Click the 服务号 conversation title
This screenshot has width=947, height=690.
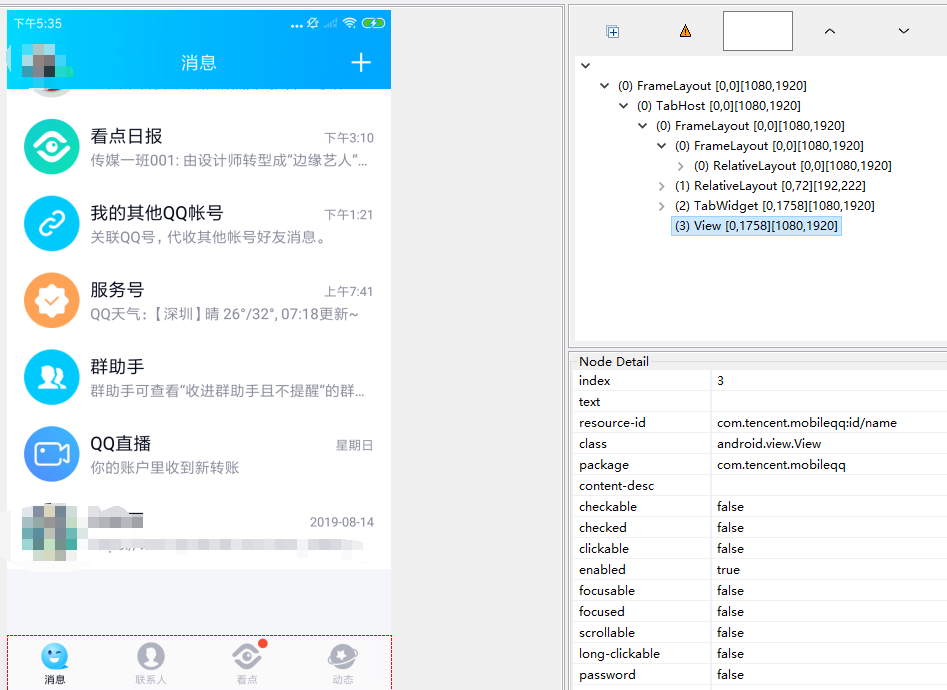click(x=117, y=289)
